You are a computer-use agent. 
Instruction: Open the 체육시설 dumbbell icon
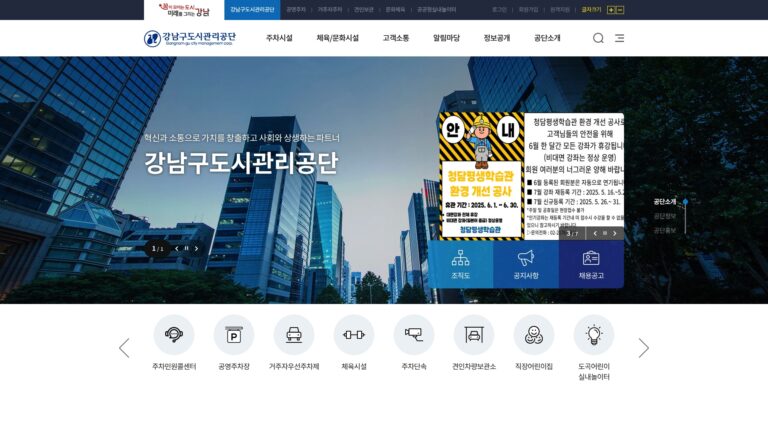click(354, 335)
